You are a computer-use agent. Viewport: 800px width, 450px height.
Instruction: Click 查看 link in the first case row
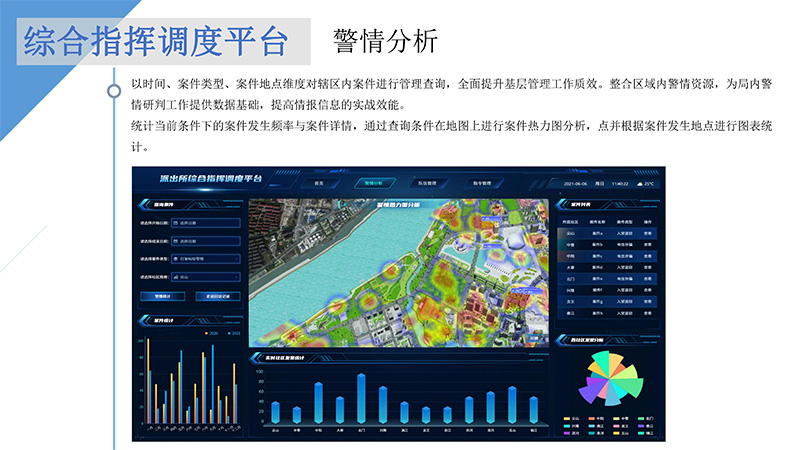(648, 232)
